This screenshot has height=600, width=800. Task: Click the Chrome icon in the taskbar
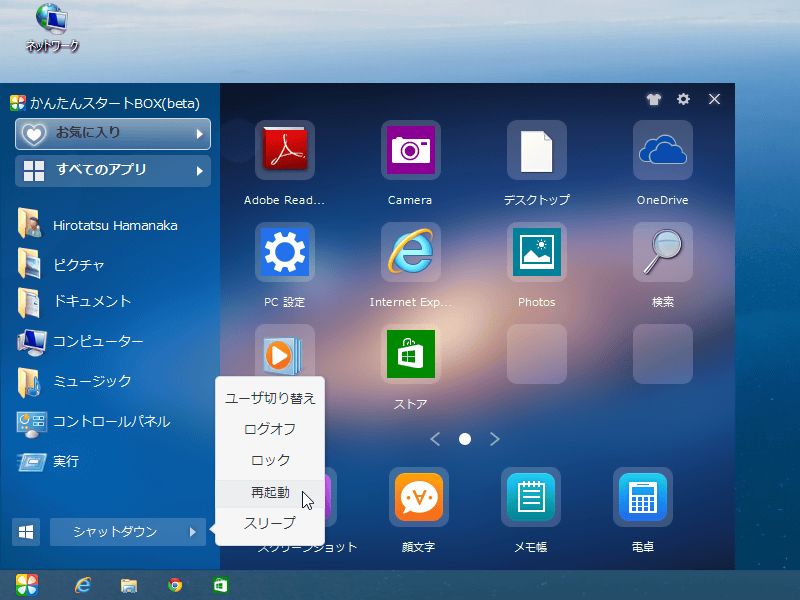pyautogui.click(x=175, y=585)
